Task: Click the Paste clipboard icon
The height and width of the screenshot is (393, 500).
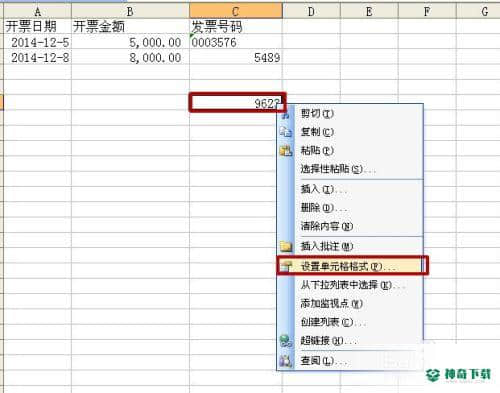Action: click(286, 151)
